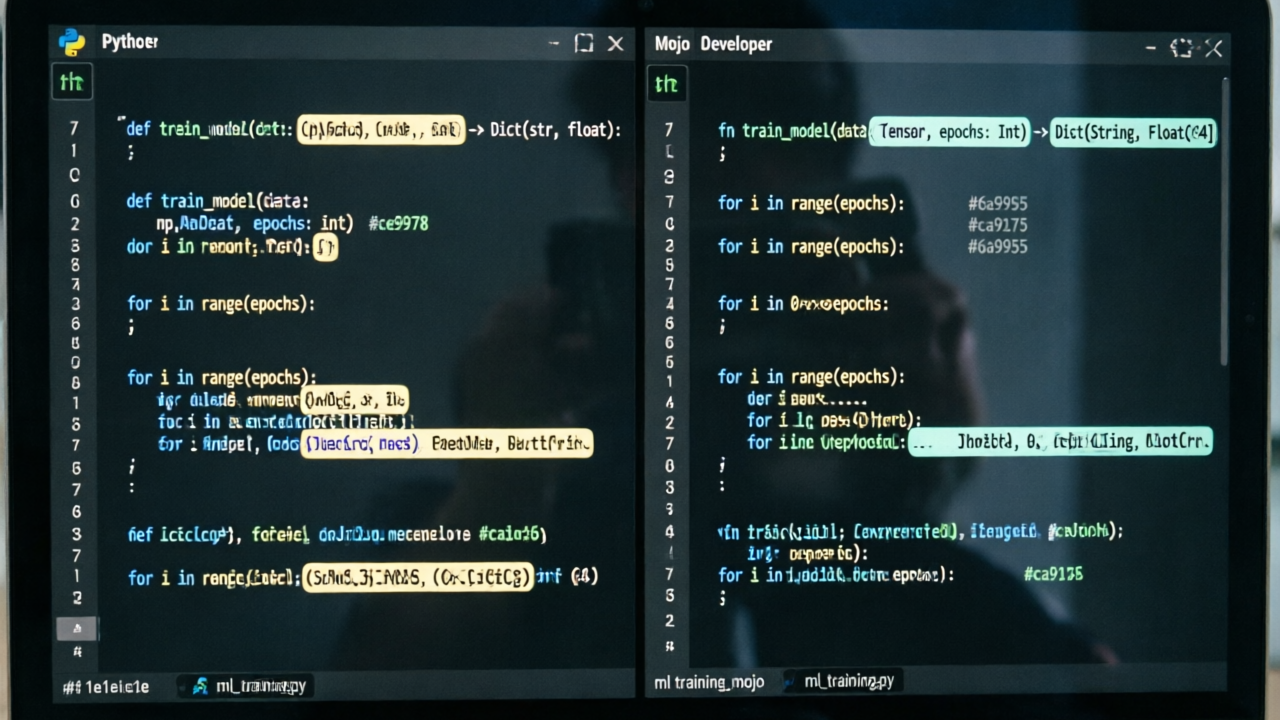Maximize the Mojo Developer window

[1183, 47]
